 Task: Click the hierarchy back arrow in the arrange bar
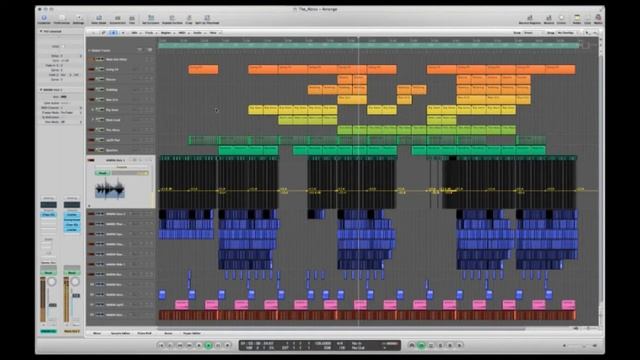[x=93, y=33]
